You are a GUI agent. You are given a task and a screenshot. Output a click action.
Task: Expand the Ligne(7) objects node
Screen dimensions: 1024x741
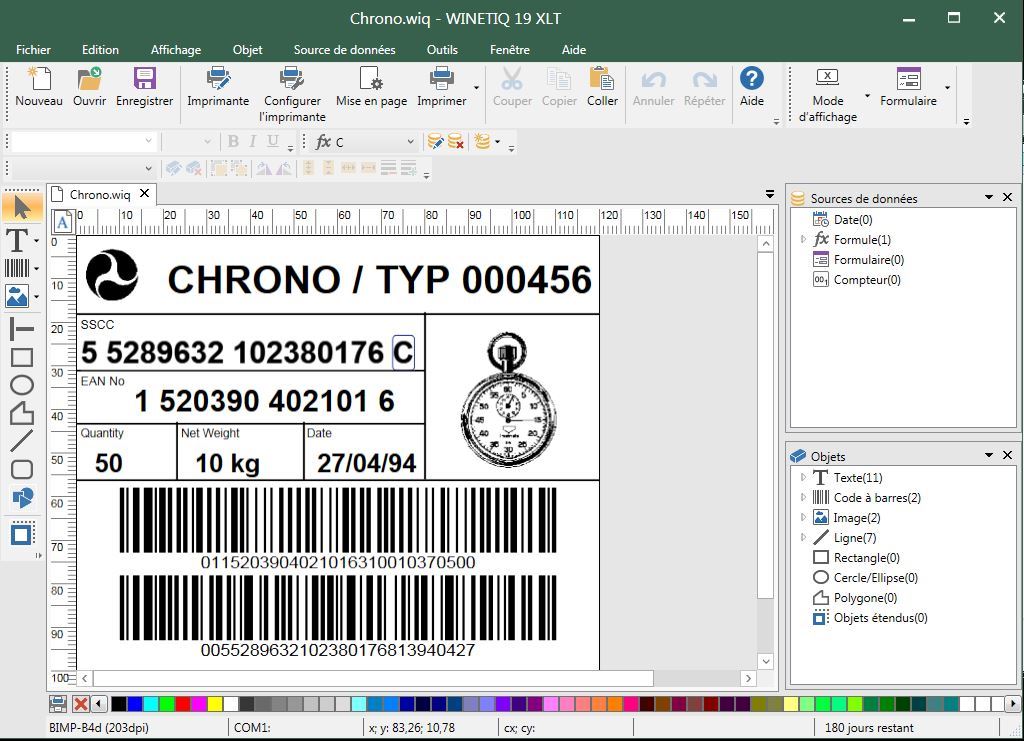pos(803,537)
